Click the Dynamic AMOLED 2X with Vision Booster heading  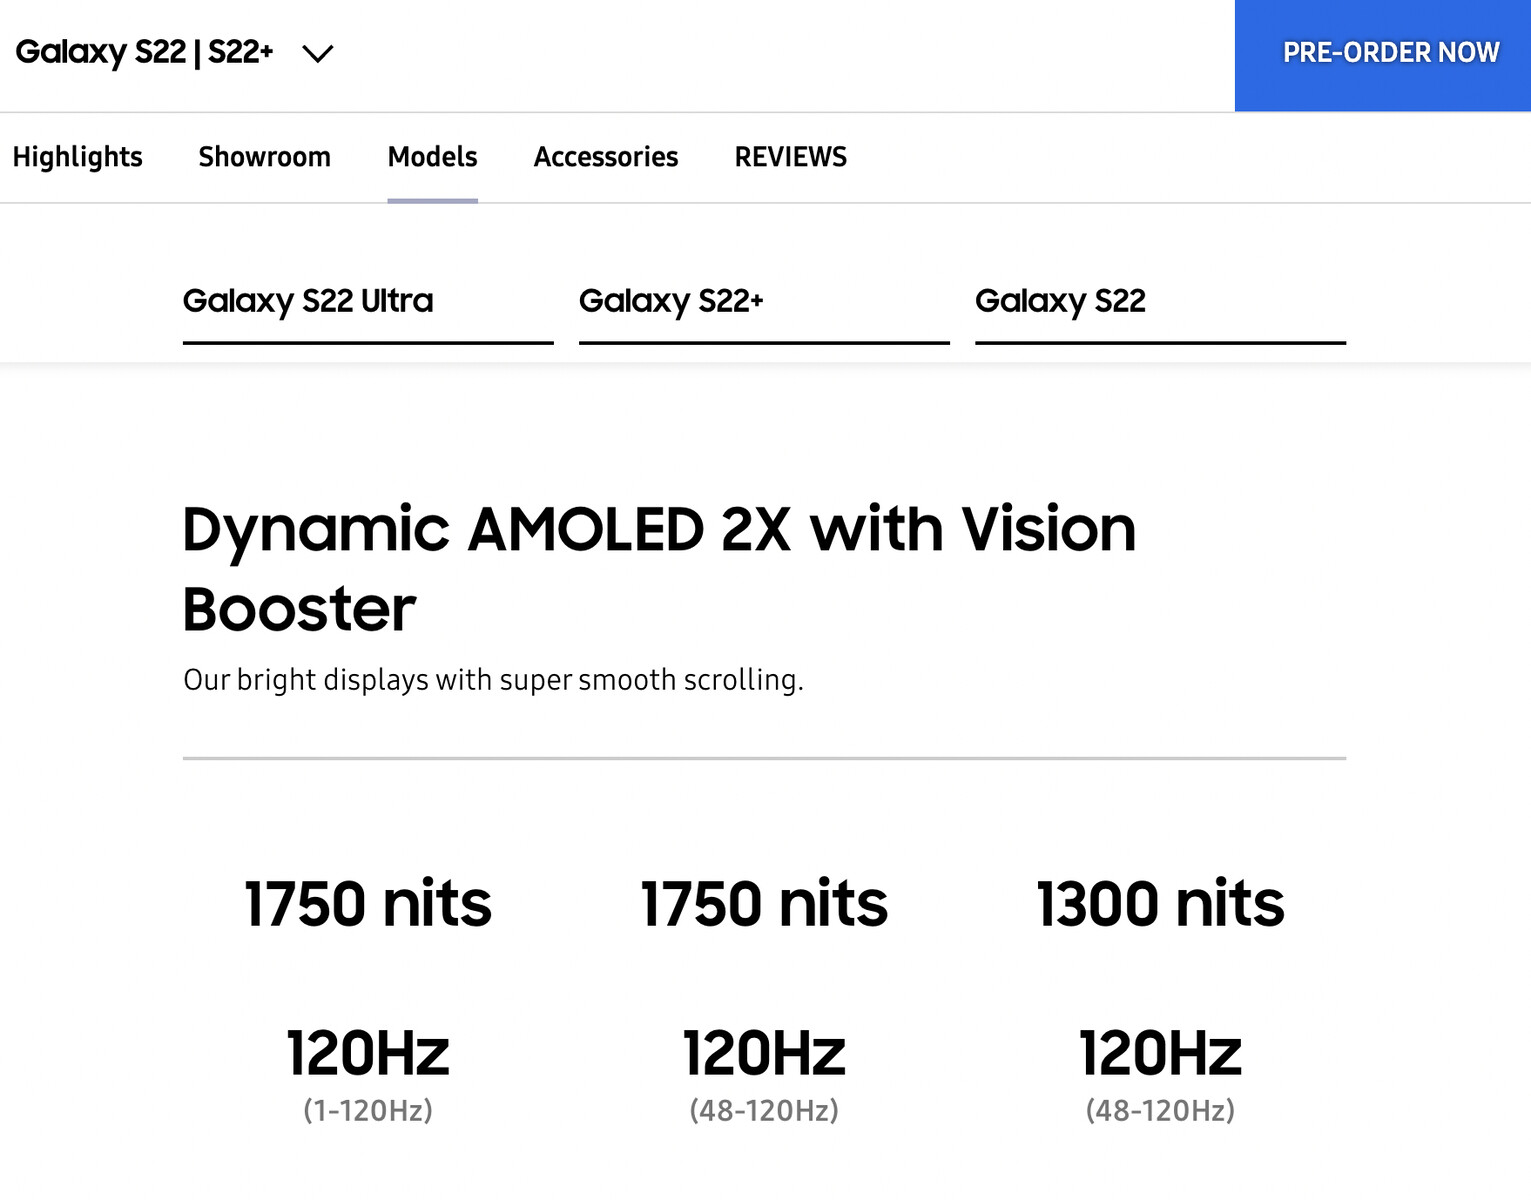pyautogui.click(x=659, y=568)
